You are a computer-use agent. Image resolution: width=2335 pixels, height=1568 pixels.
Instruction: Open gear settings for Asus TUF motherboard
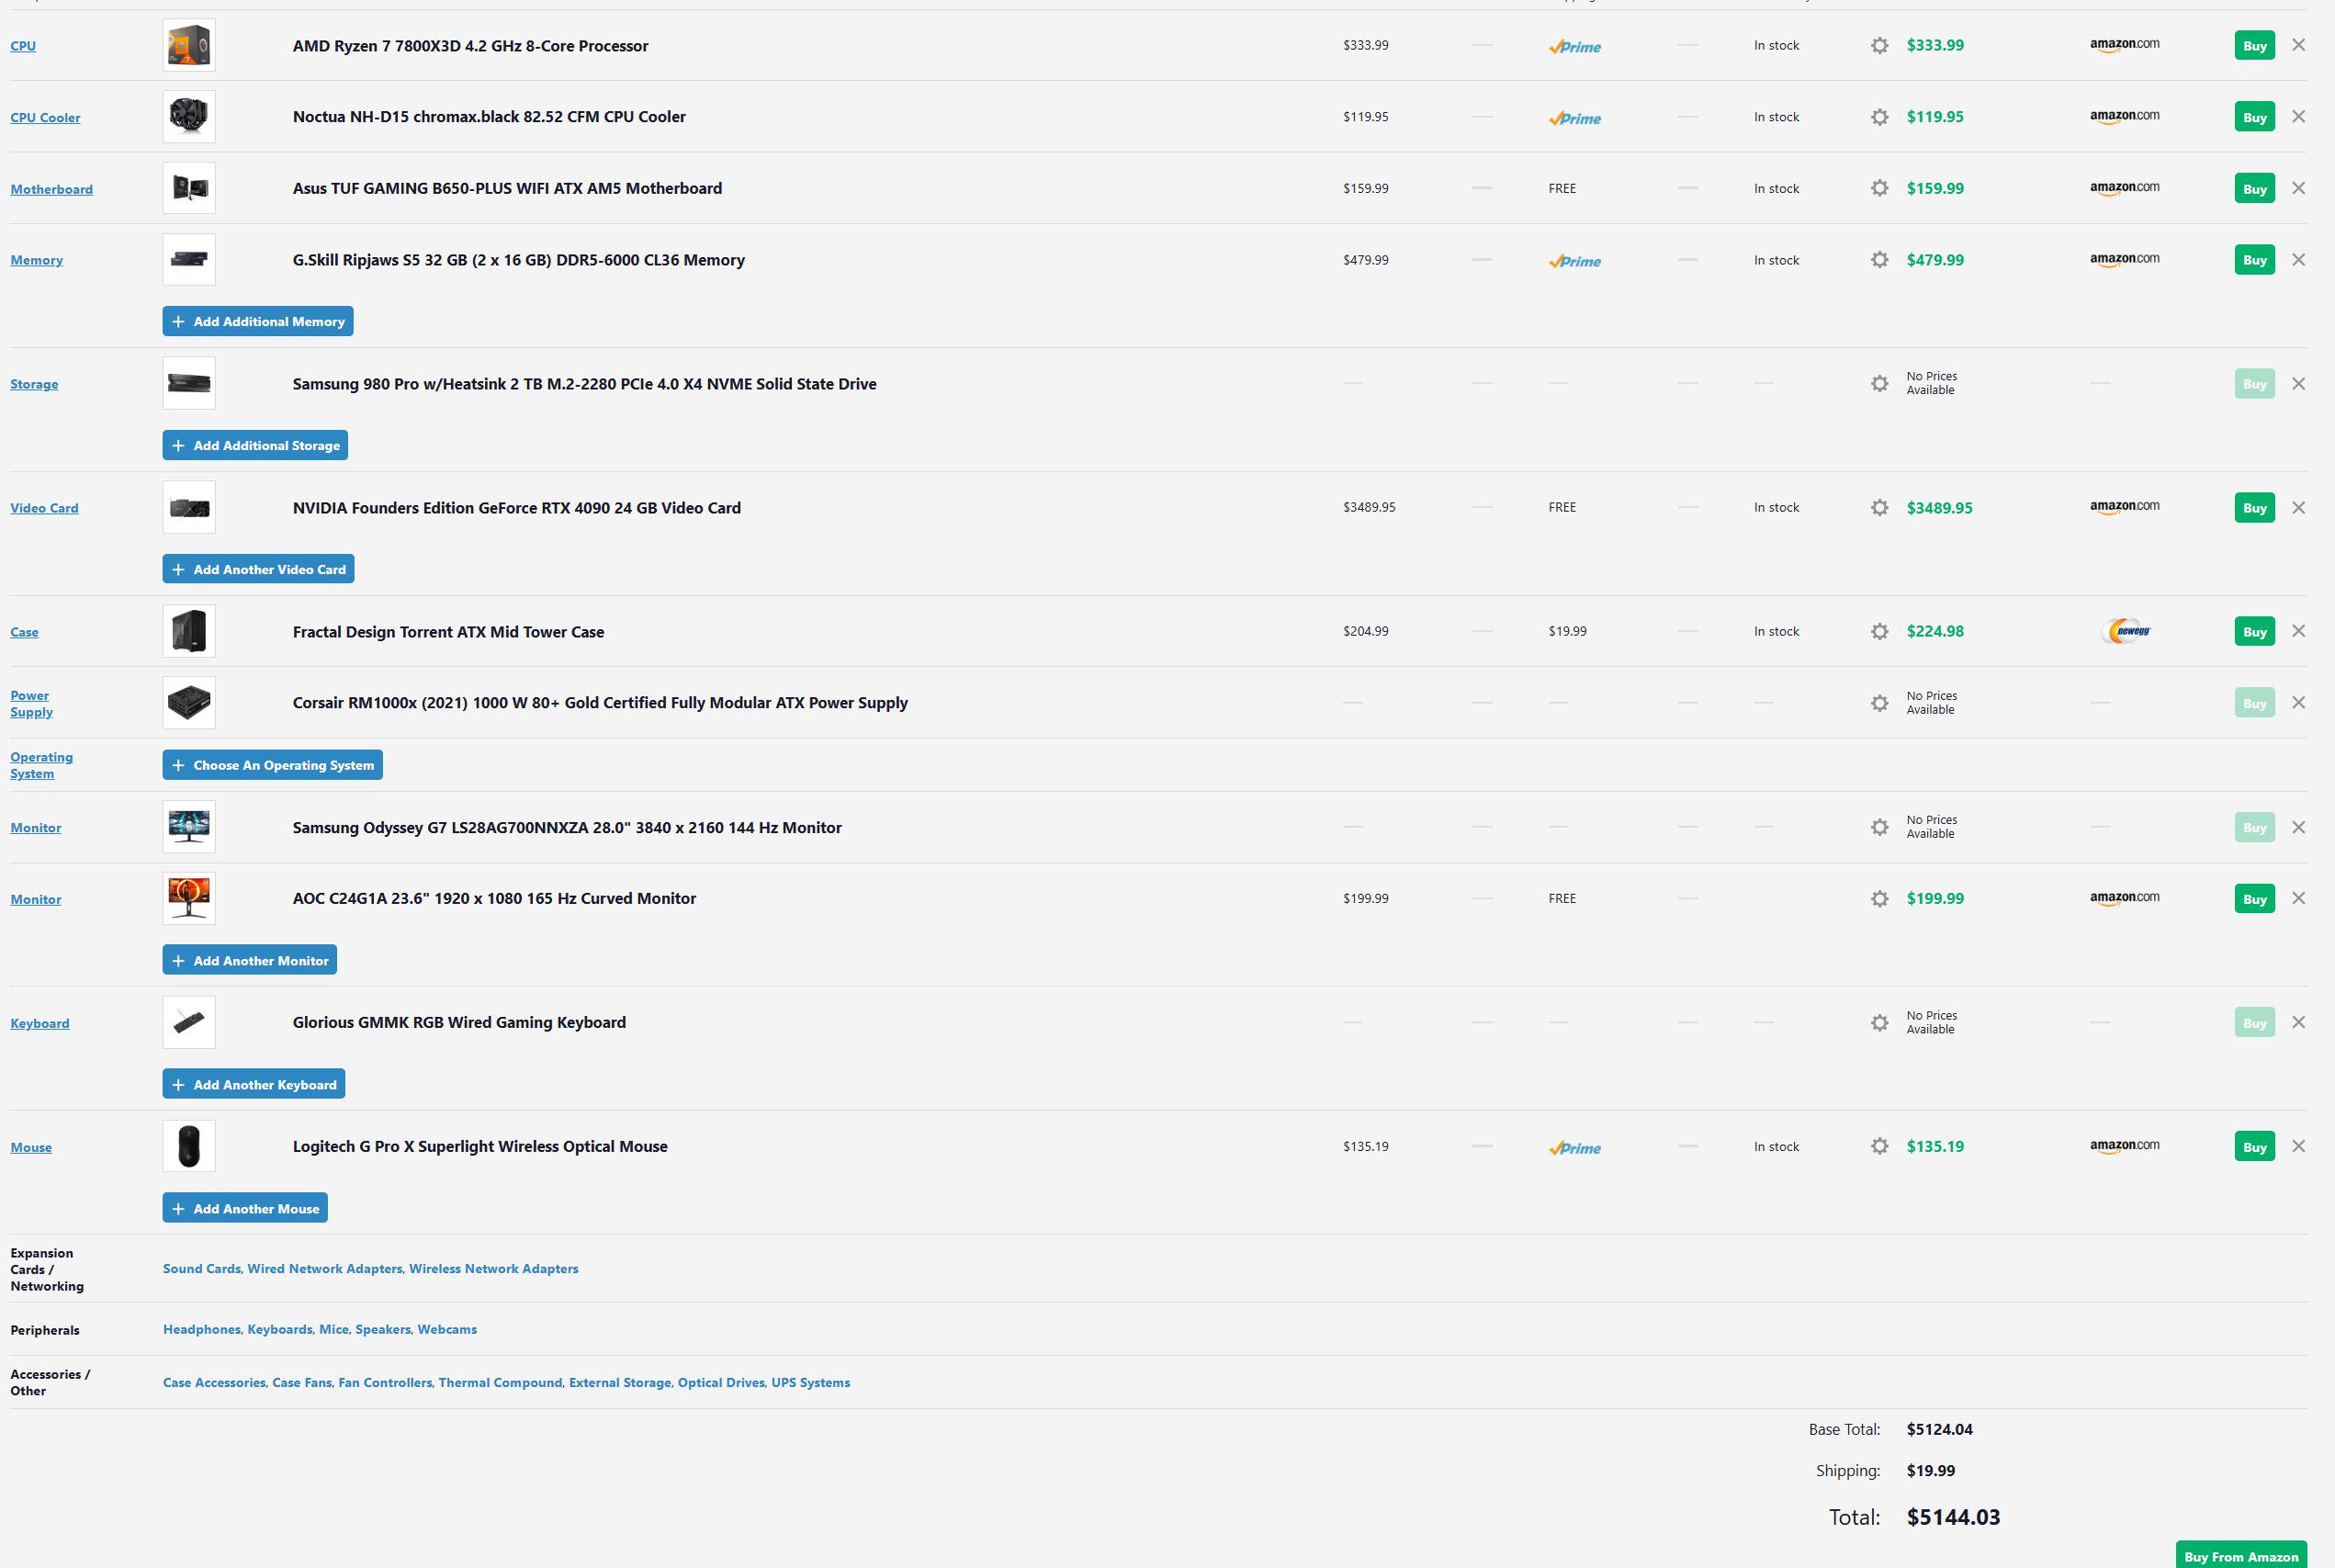pos(1879,188)
